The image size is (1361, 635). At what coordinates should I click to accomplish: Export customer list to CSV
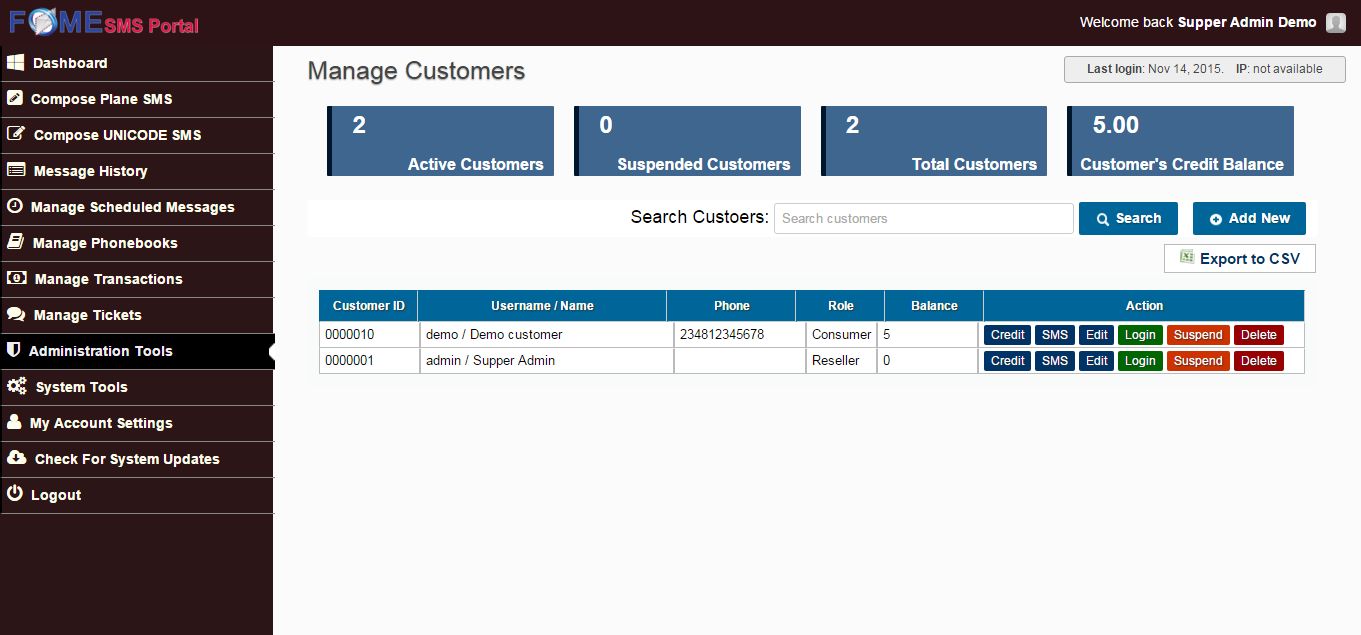1240,259
